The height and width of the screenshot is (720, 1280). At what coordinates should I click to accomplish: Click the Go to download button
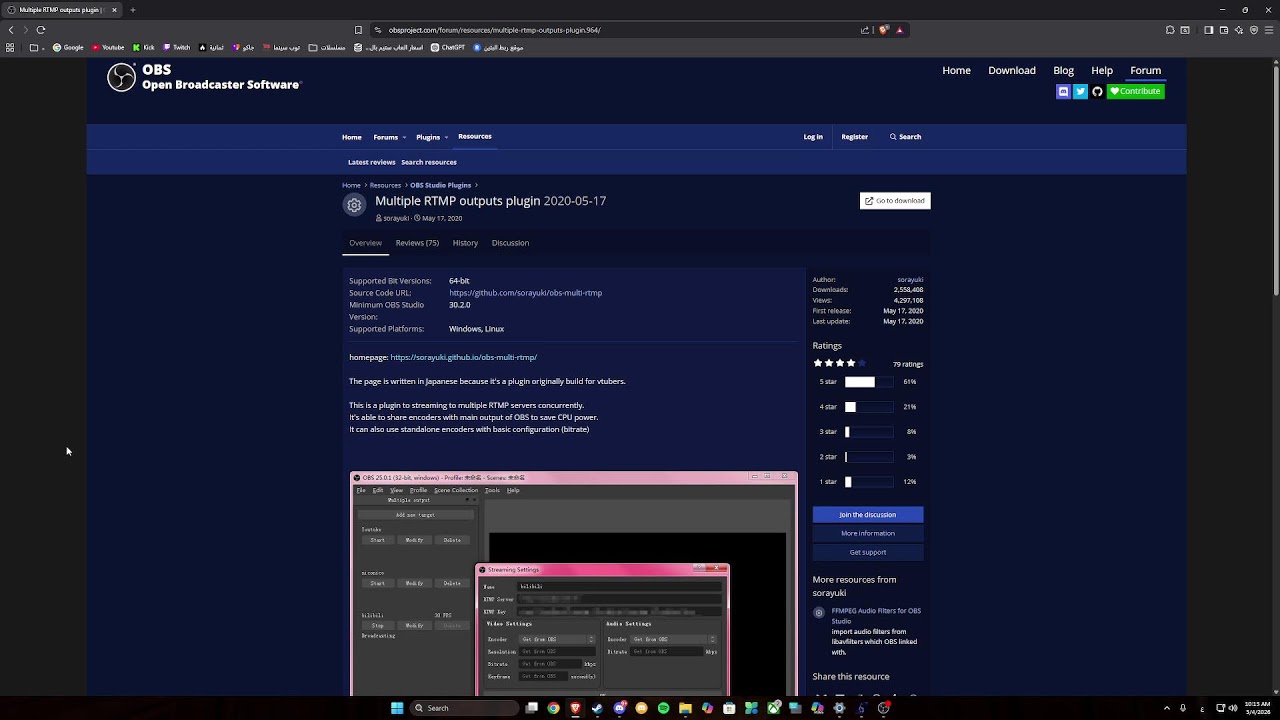click(x=895, y=201)
